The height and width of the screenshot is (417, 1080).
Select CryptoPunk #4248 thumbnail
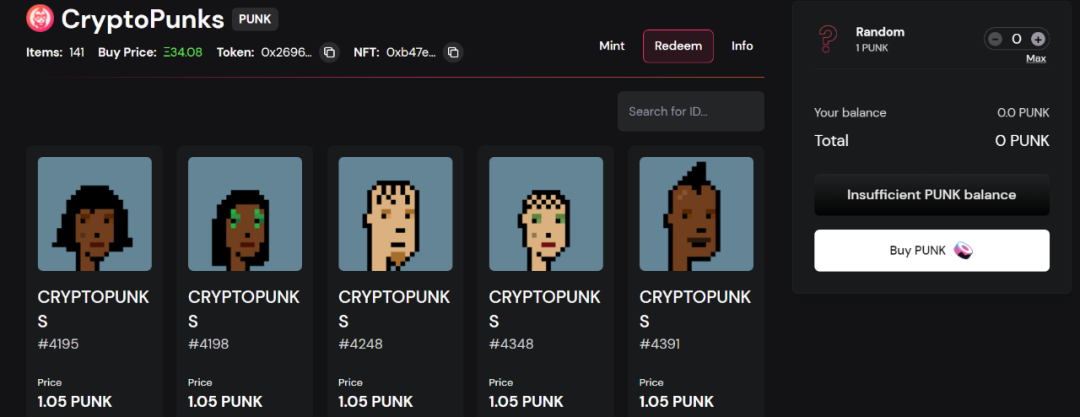pos(395,214)
